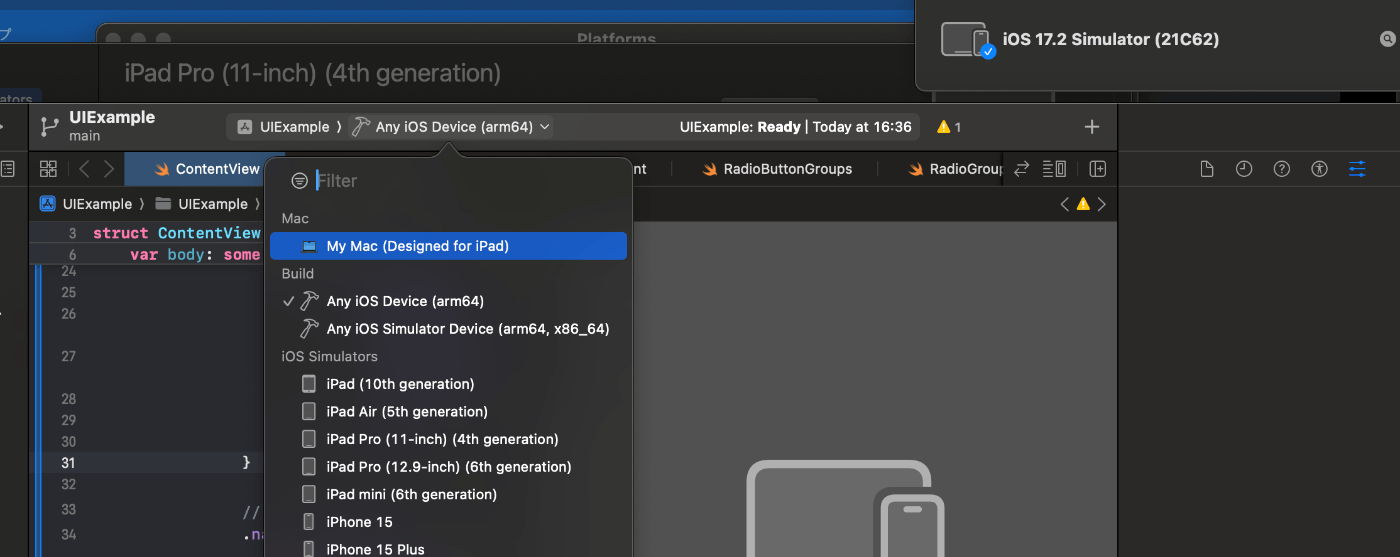
Task: Click the swap editor arrows icon
Action: pyautogui.click(x=1021, y=169)
